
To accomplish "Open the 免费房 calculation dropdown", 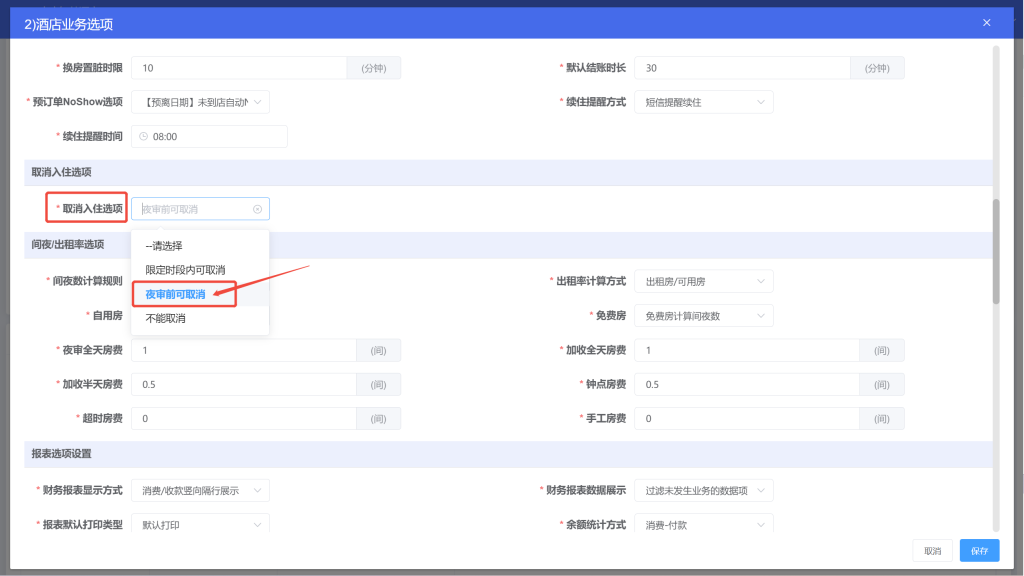I will pyautogui.click(x=703, y=315).
